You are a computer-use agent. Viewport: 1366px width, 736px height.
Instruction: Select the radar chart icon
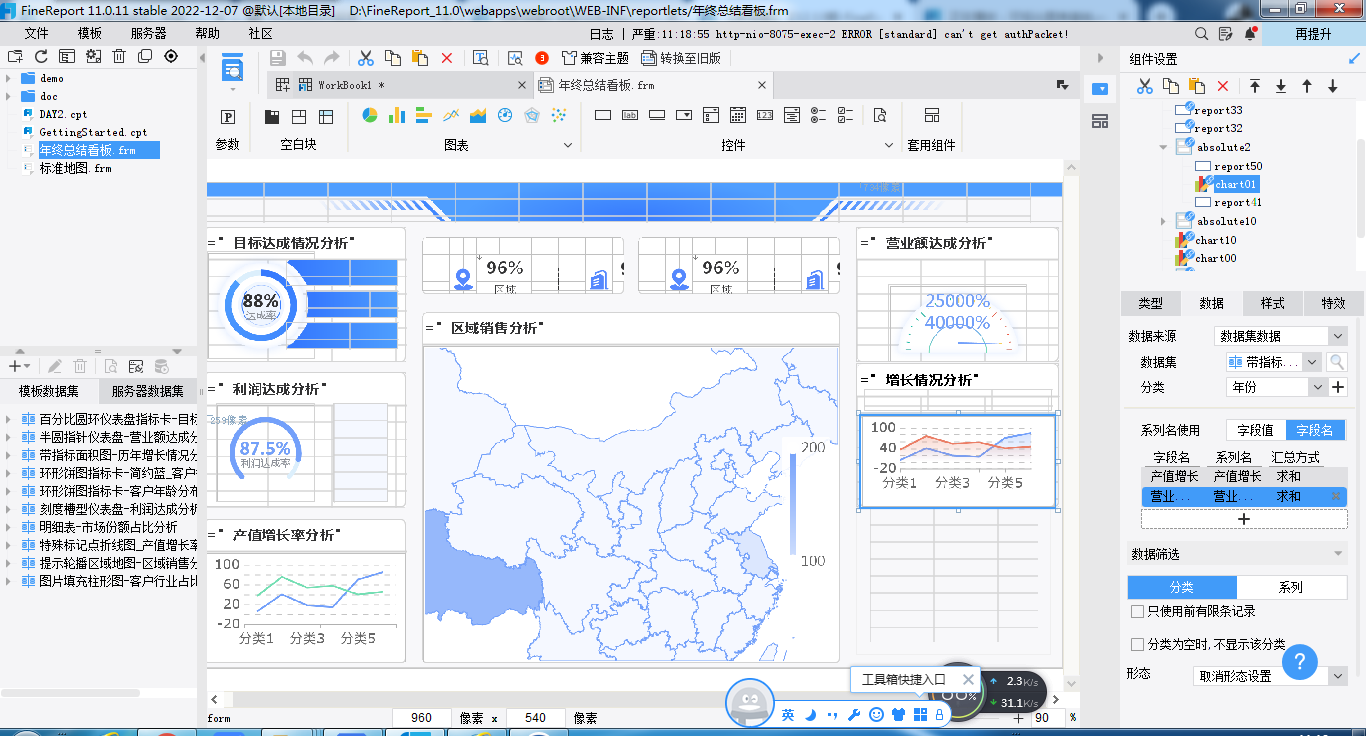(x=532, y=116)
